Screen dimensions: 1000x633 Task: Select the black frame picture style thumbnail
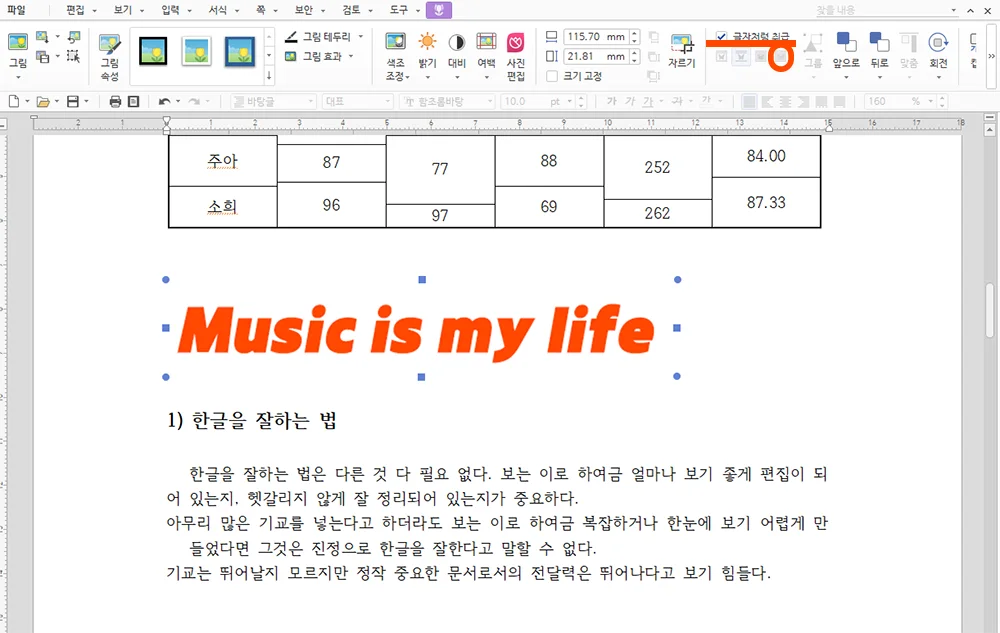[153, 51]
